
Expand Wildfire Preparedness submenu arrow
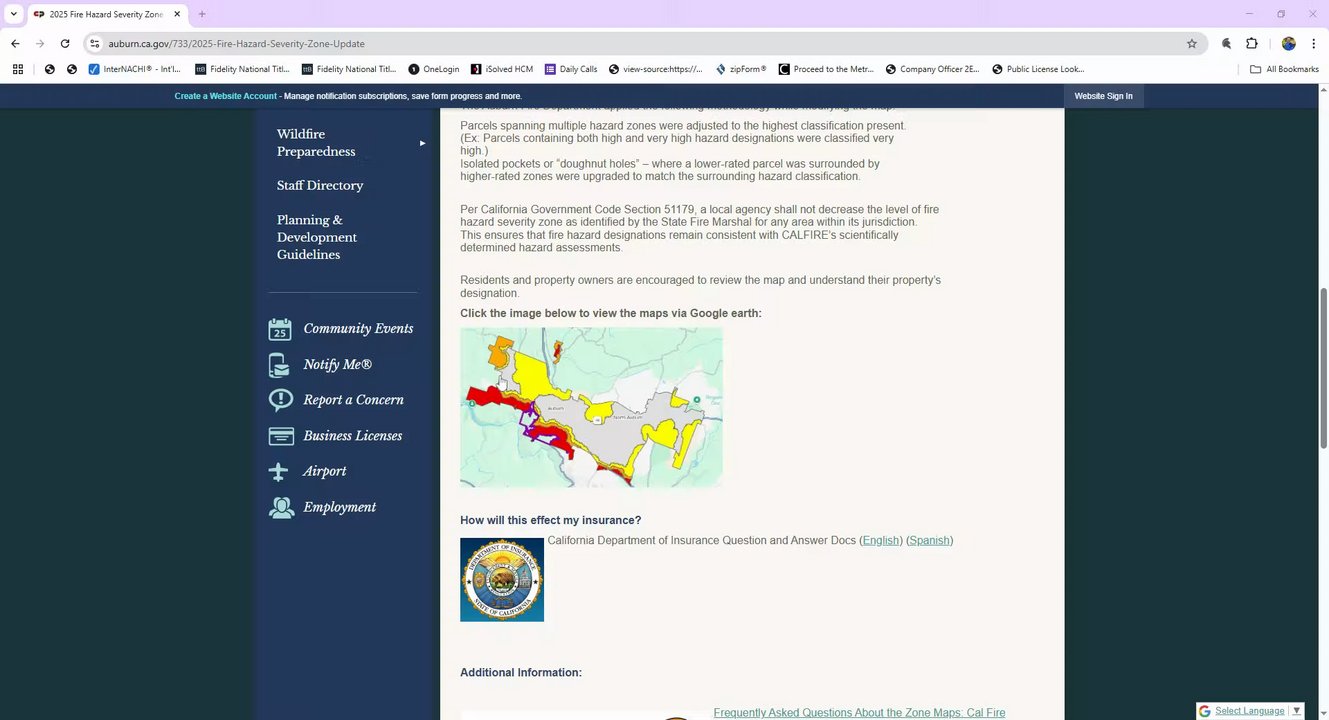pyautogui.click(x=422, y=143)
